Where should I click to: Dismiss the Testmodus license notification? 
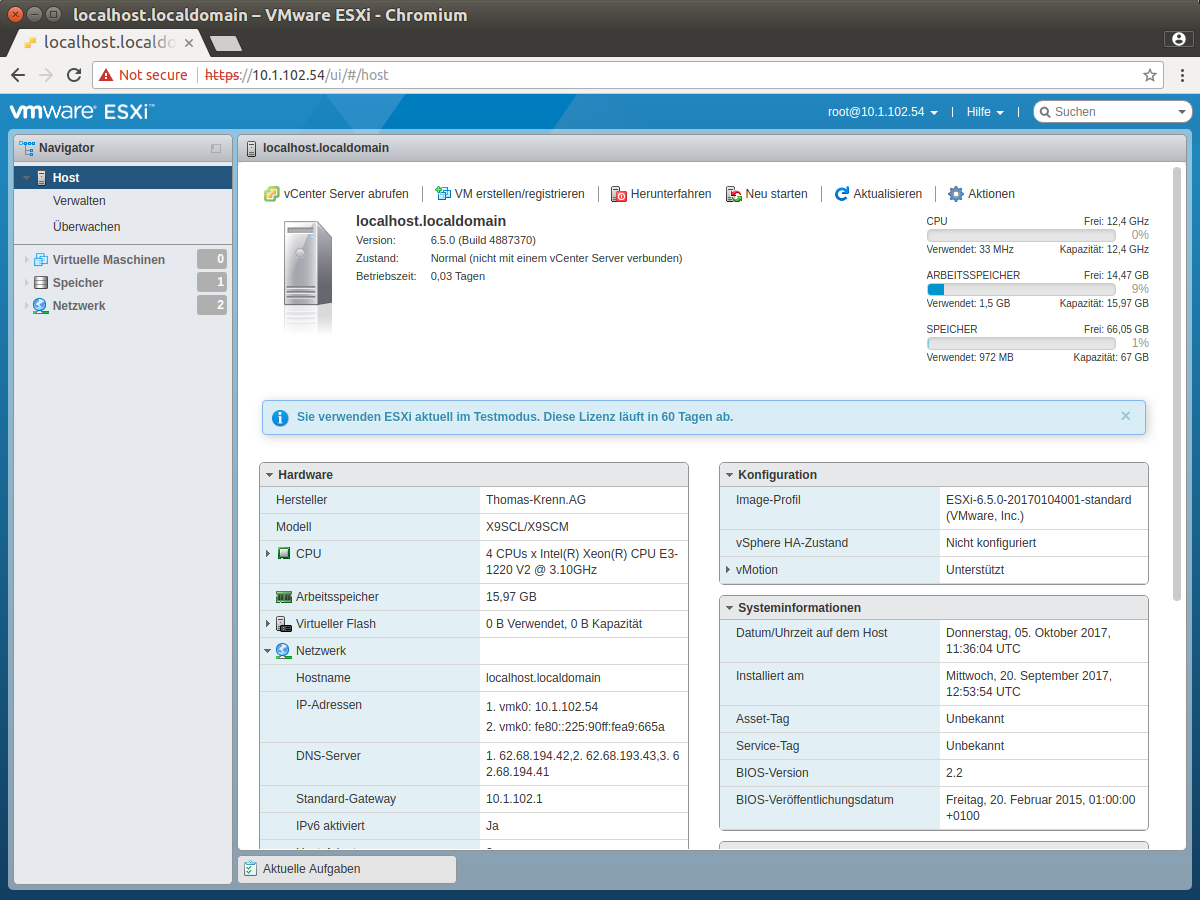(1125, 416)
